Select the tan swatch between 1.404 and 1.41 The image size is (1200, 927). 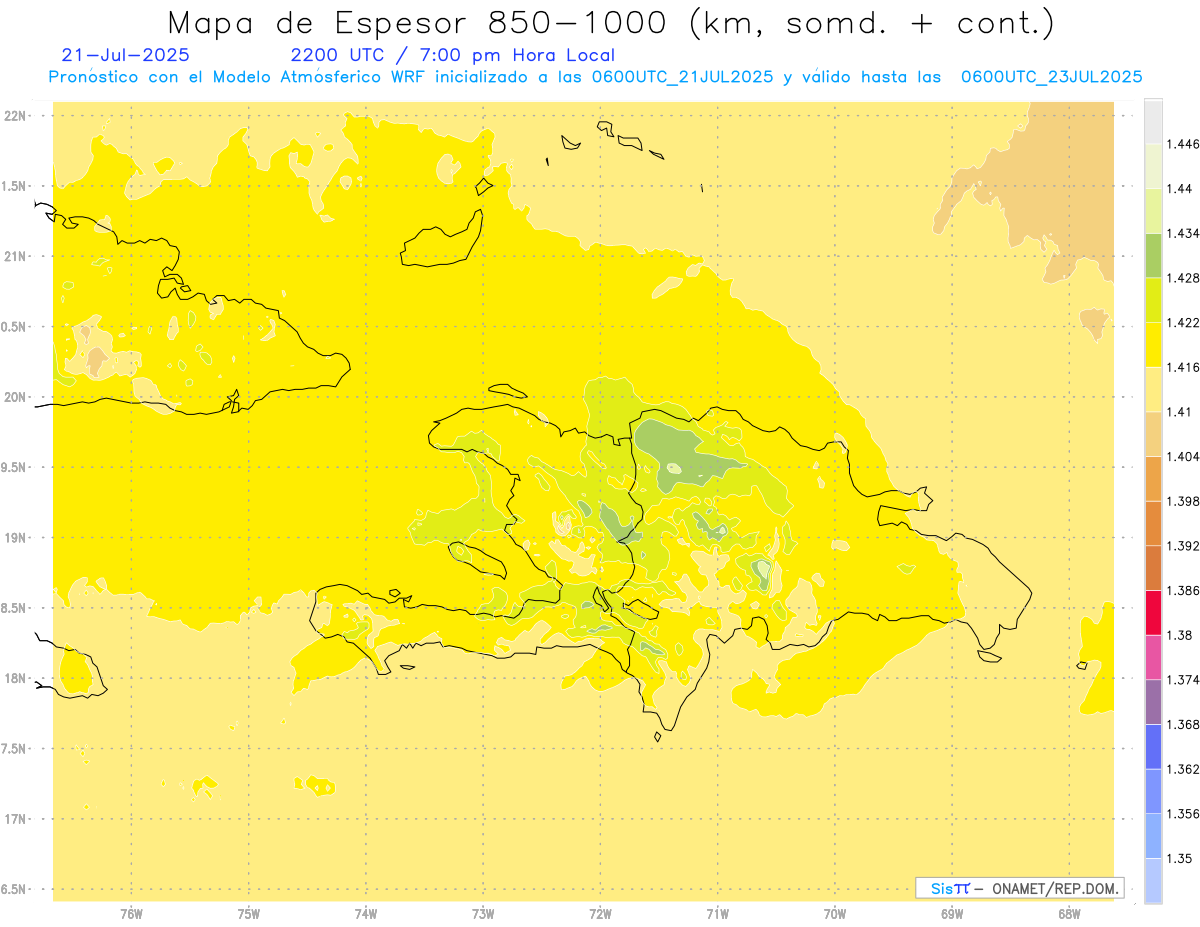tap(1153, 434)
